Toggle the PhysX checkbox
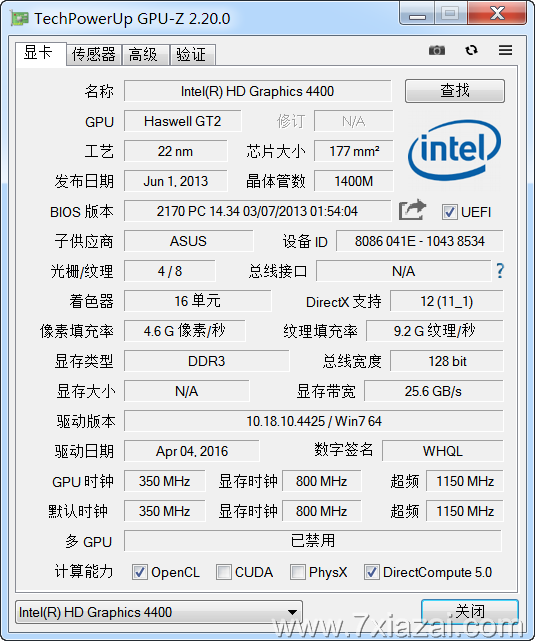535x641 pixels. 298,572
